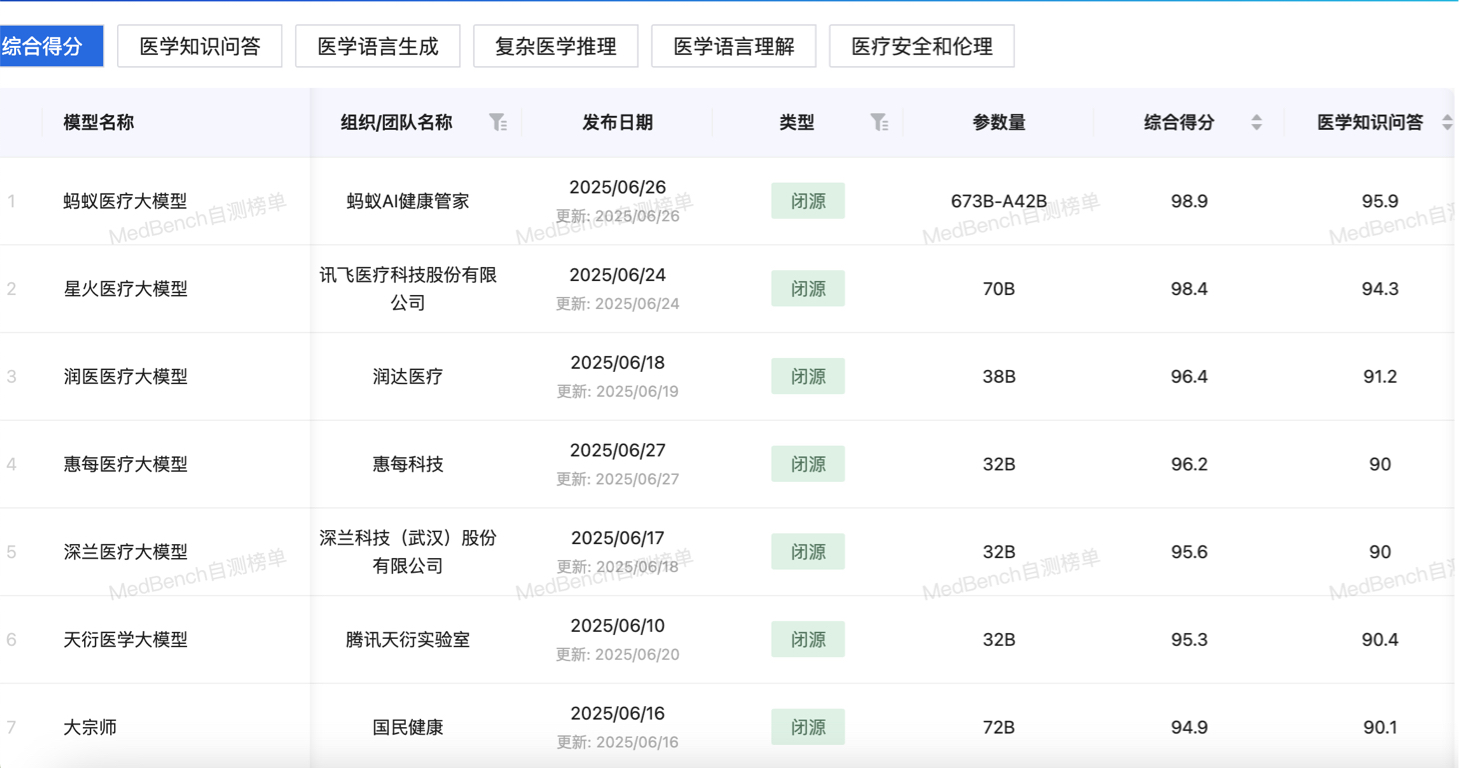The width and height of the screenshot is (1459, 768).
Task: Select the 综合得分 tab
Action: 51,46
